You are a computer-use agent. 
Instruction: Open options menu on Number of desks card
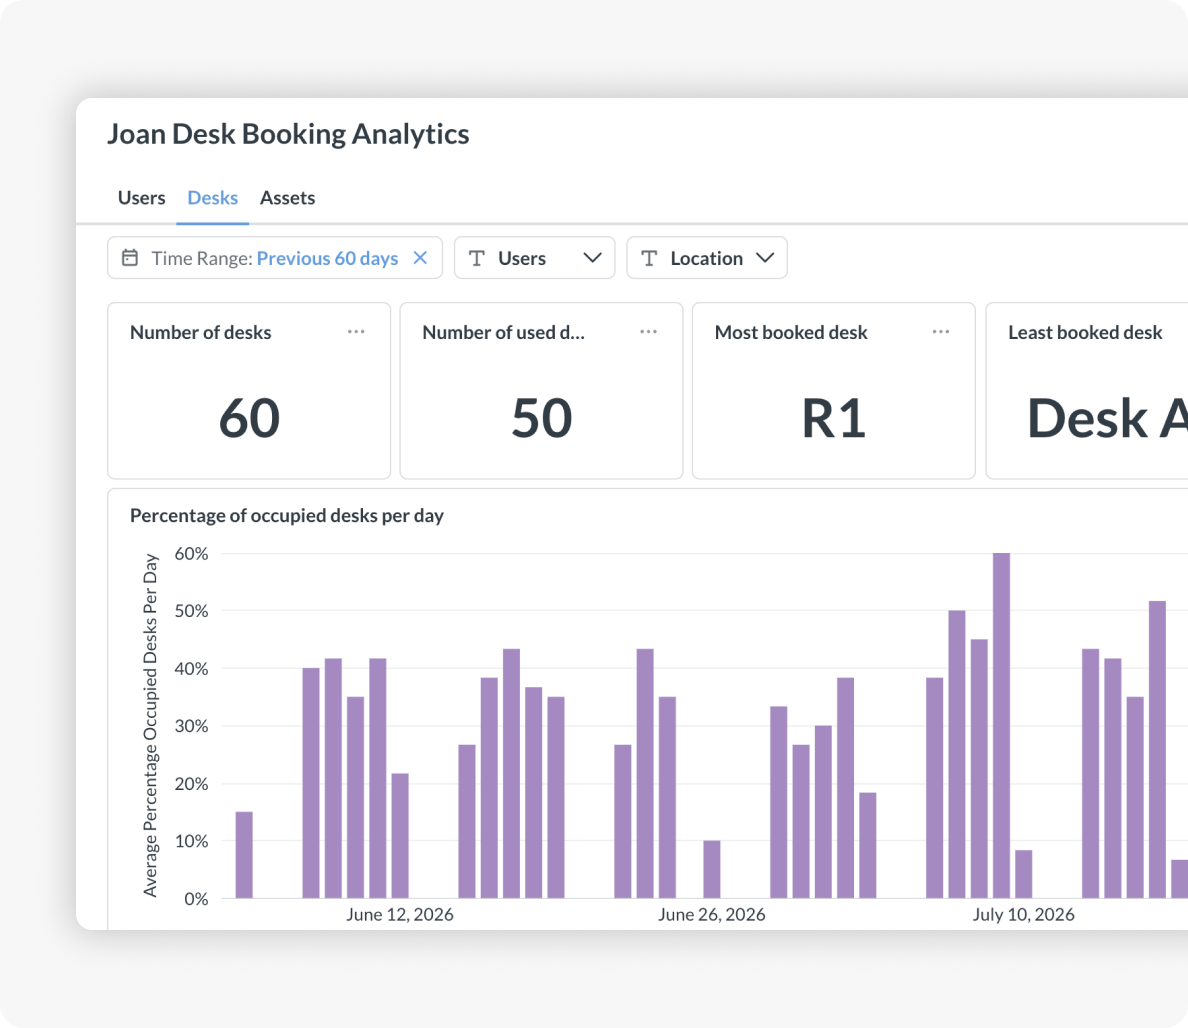point(356,332)
